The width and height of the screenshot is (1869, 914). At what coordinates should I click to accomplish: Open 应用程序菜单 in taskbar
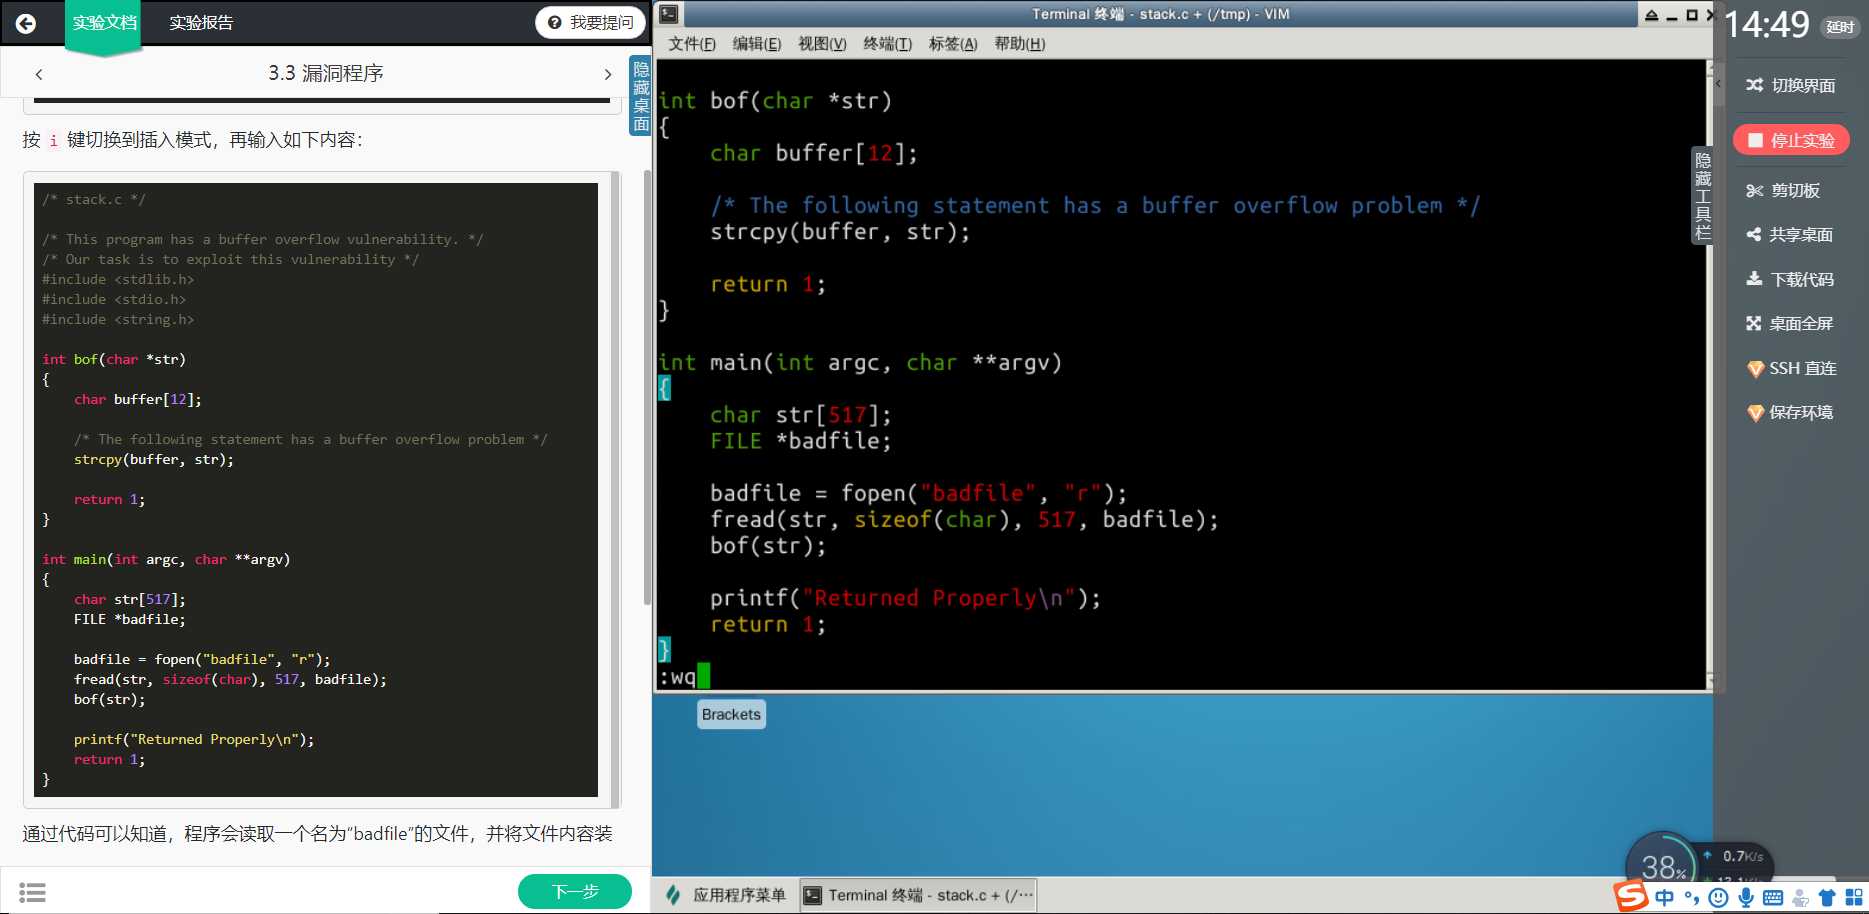[x=728, y=895]
